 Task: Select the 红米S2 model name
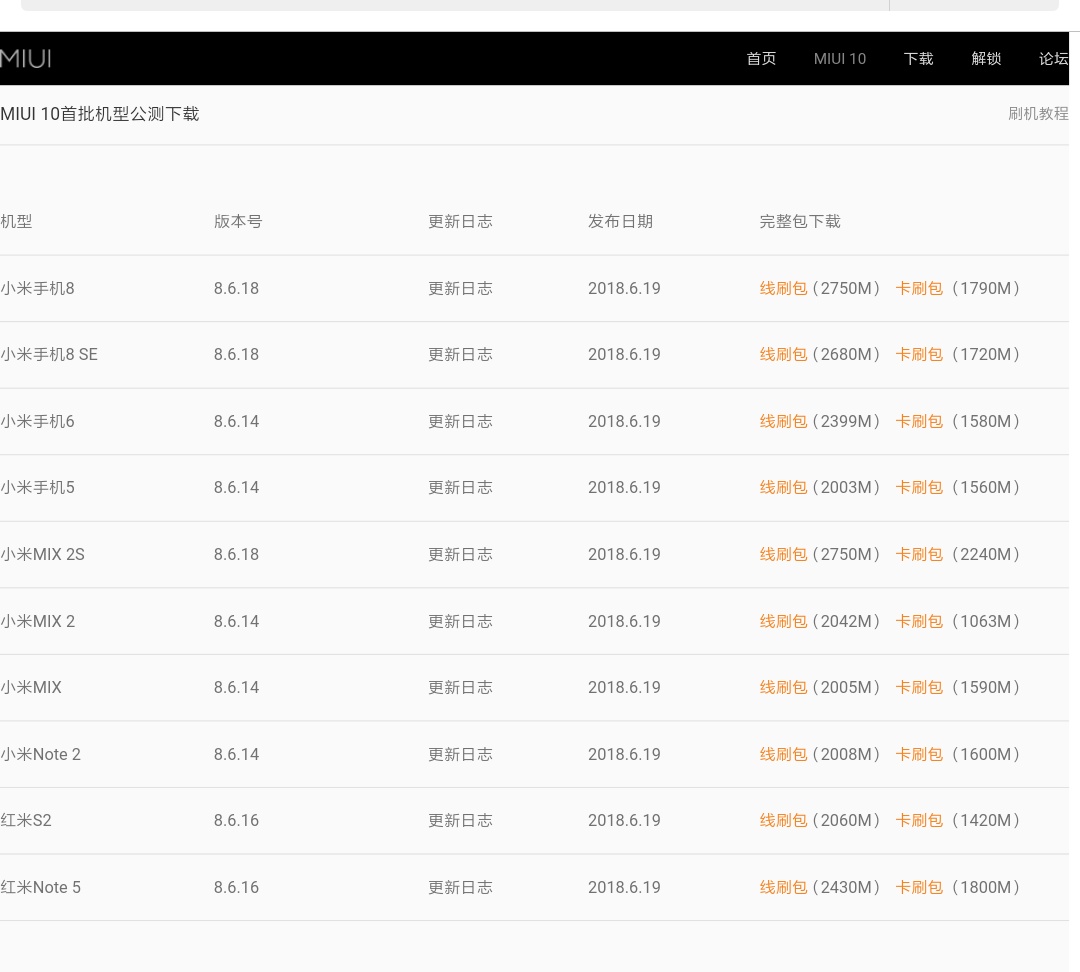pyautogui.click(x=25, y=820)
